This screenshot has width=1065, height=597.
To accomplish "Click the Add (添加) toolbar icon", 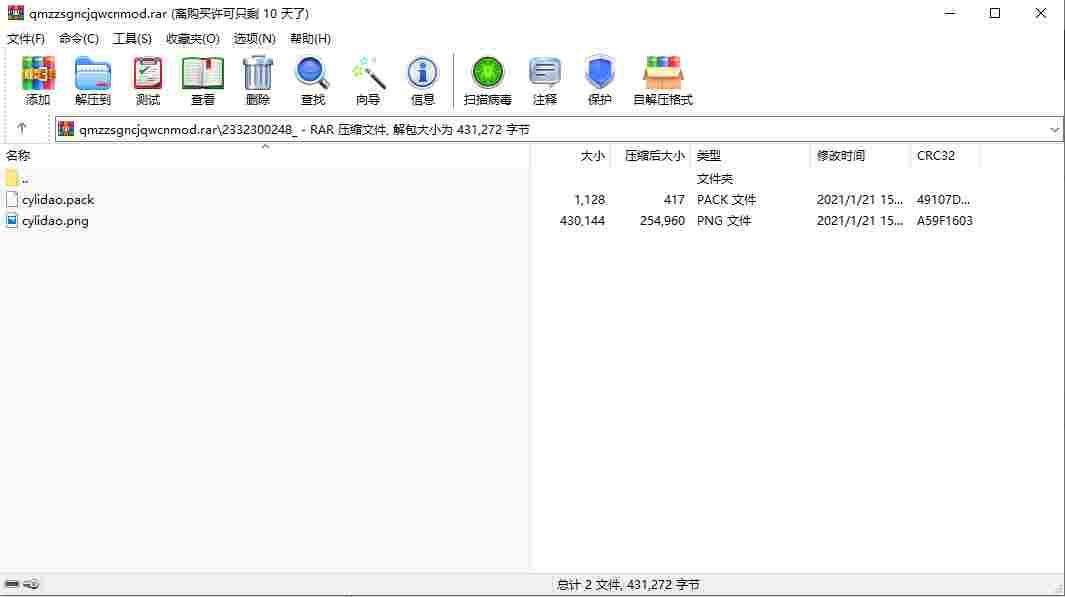I will point(37,81).
